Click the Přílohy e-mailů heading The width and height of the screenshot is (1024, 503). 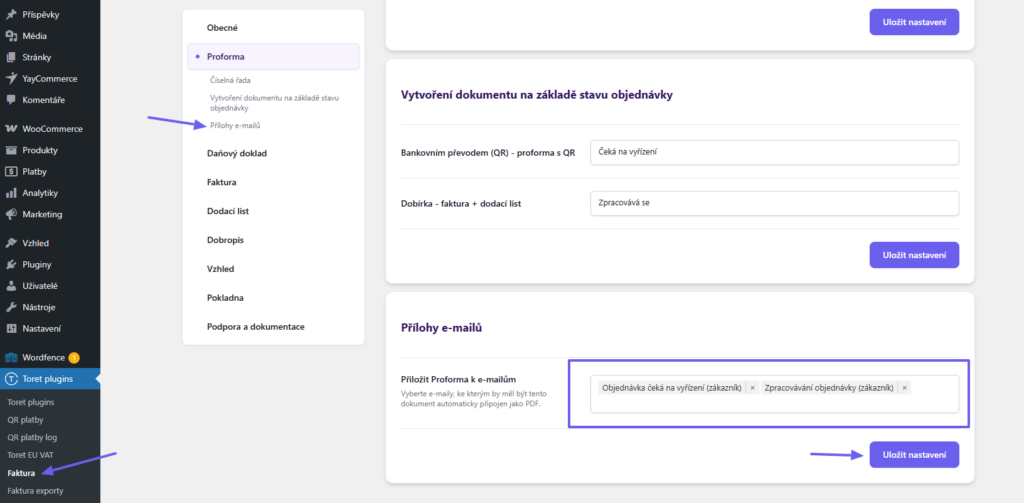[441, 328]
